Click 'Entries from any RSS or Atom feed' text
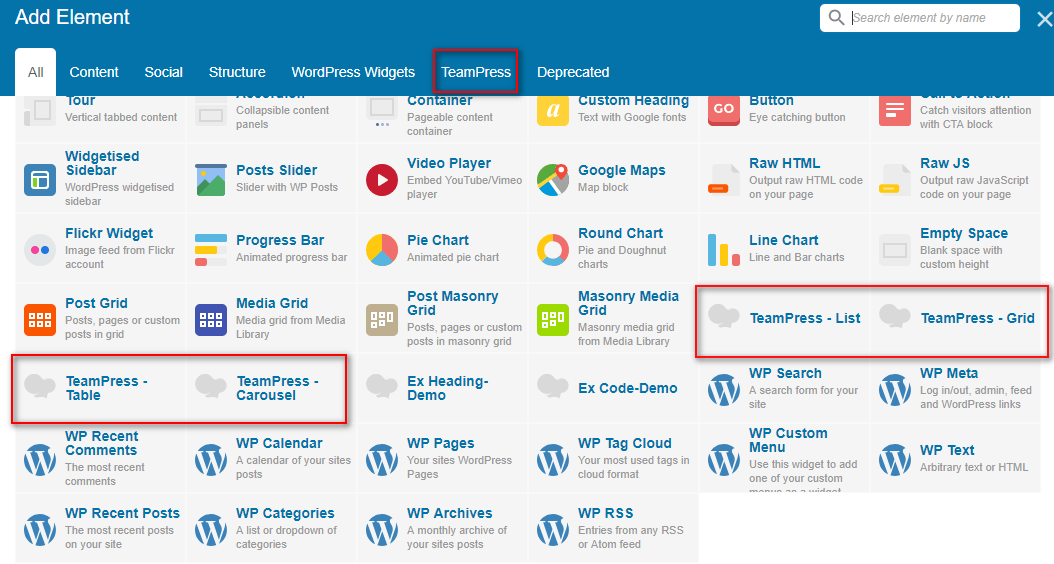This screenshot has height=564, width=1054. 631,537
